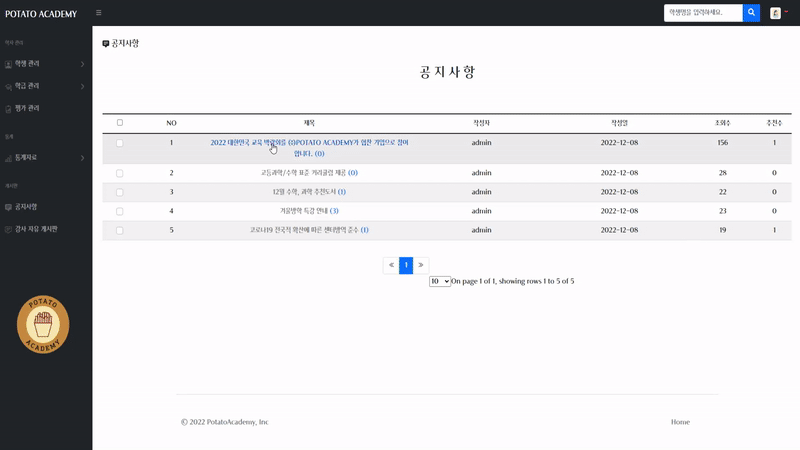Expand the 통계자료 submenu chevron
This screenshot has width=800, height=450.
82,158
